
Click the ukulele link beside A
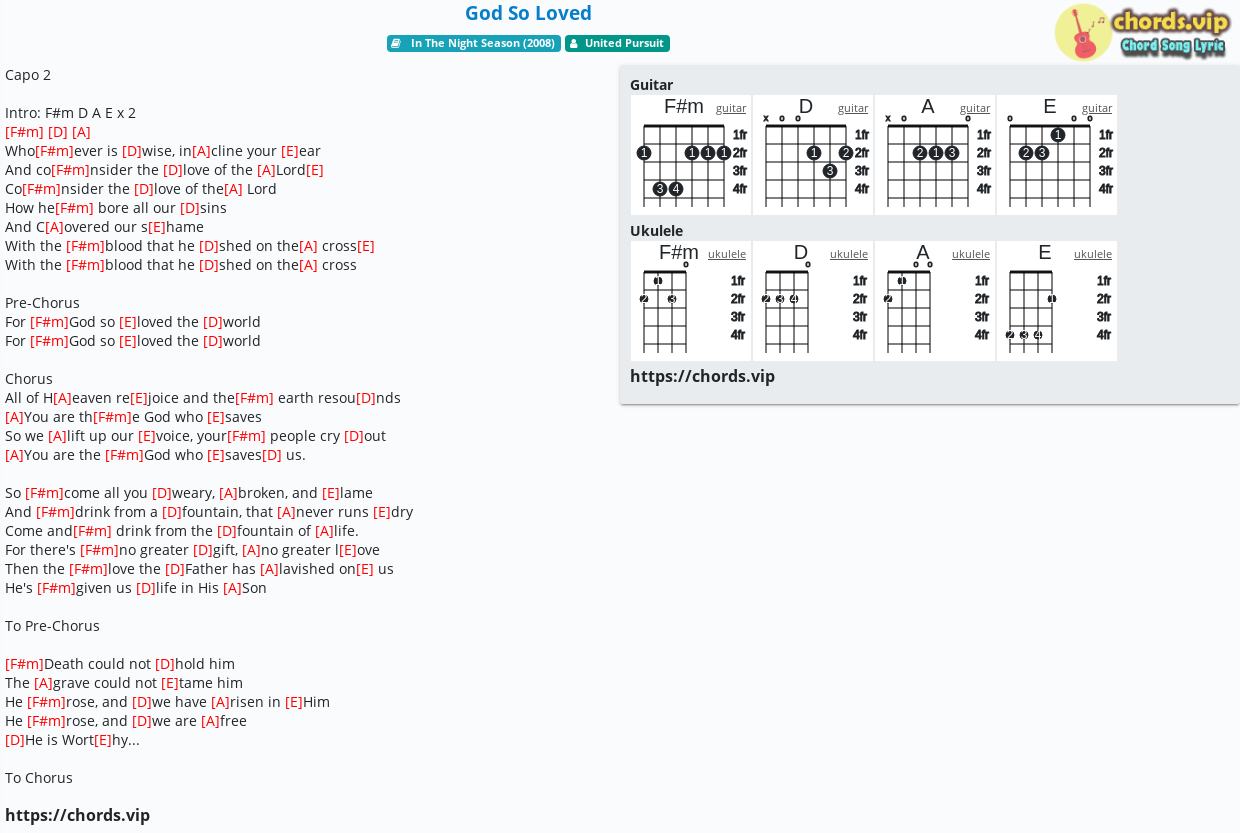(971, 254)
